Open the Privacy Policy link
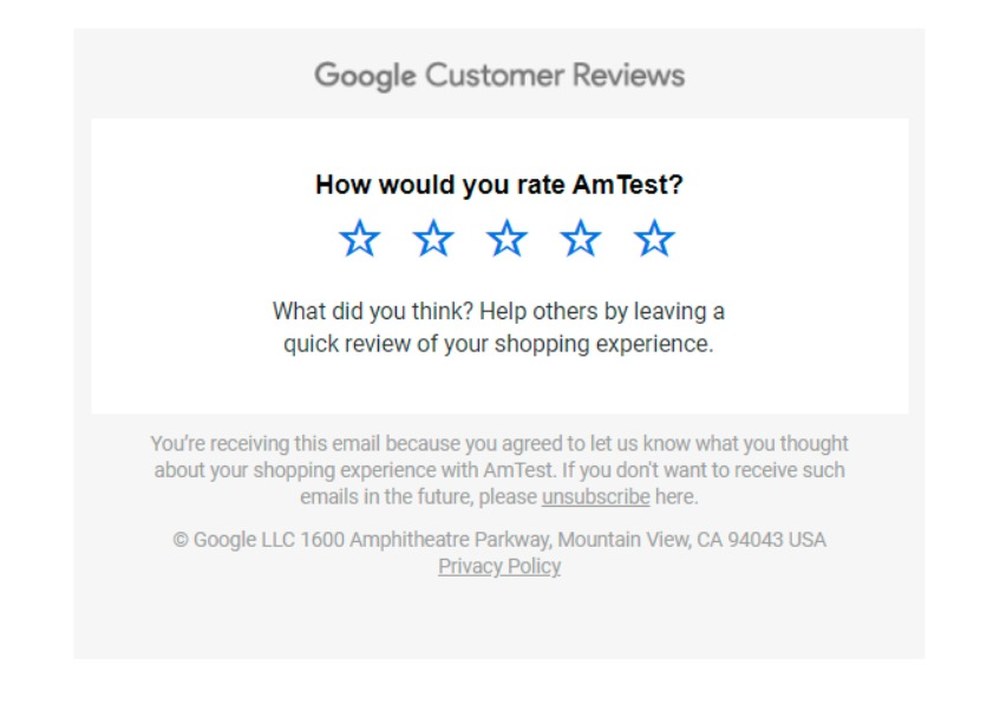Image resolution: width=1000 pixels, height=711 pixels. [x=499, y=567]
